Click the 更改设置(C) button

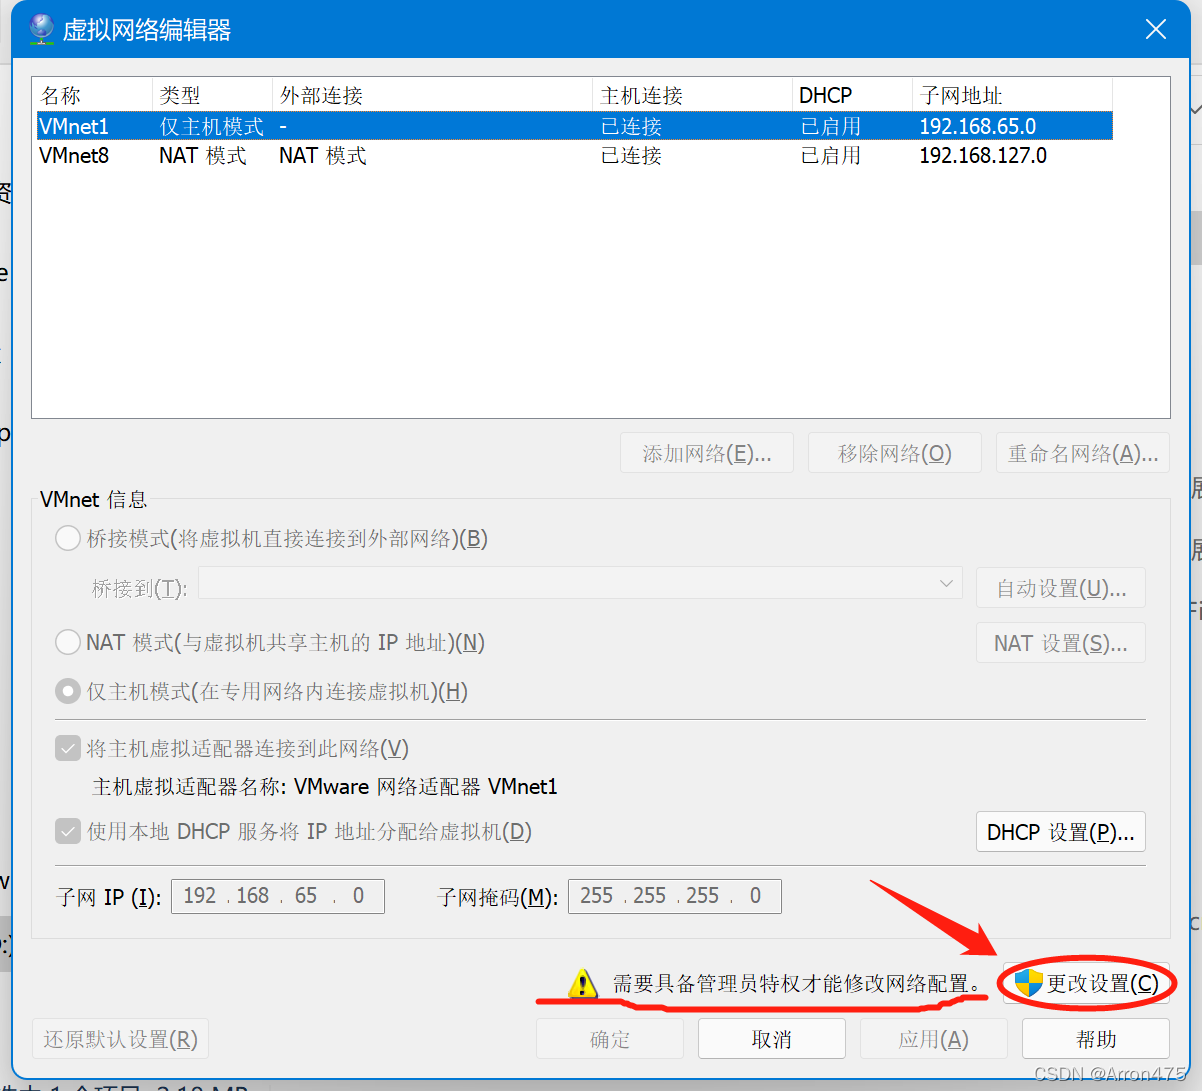point(1087,983)
